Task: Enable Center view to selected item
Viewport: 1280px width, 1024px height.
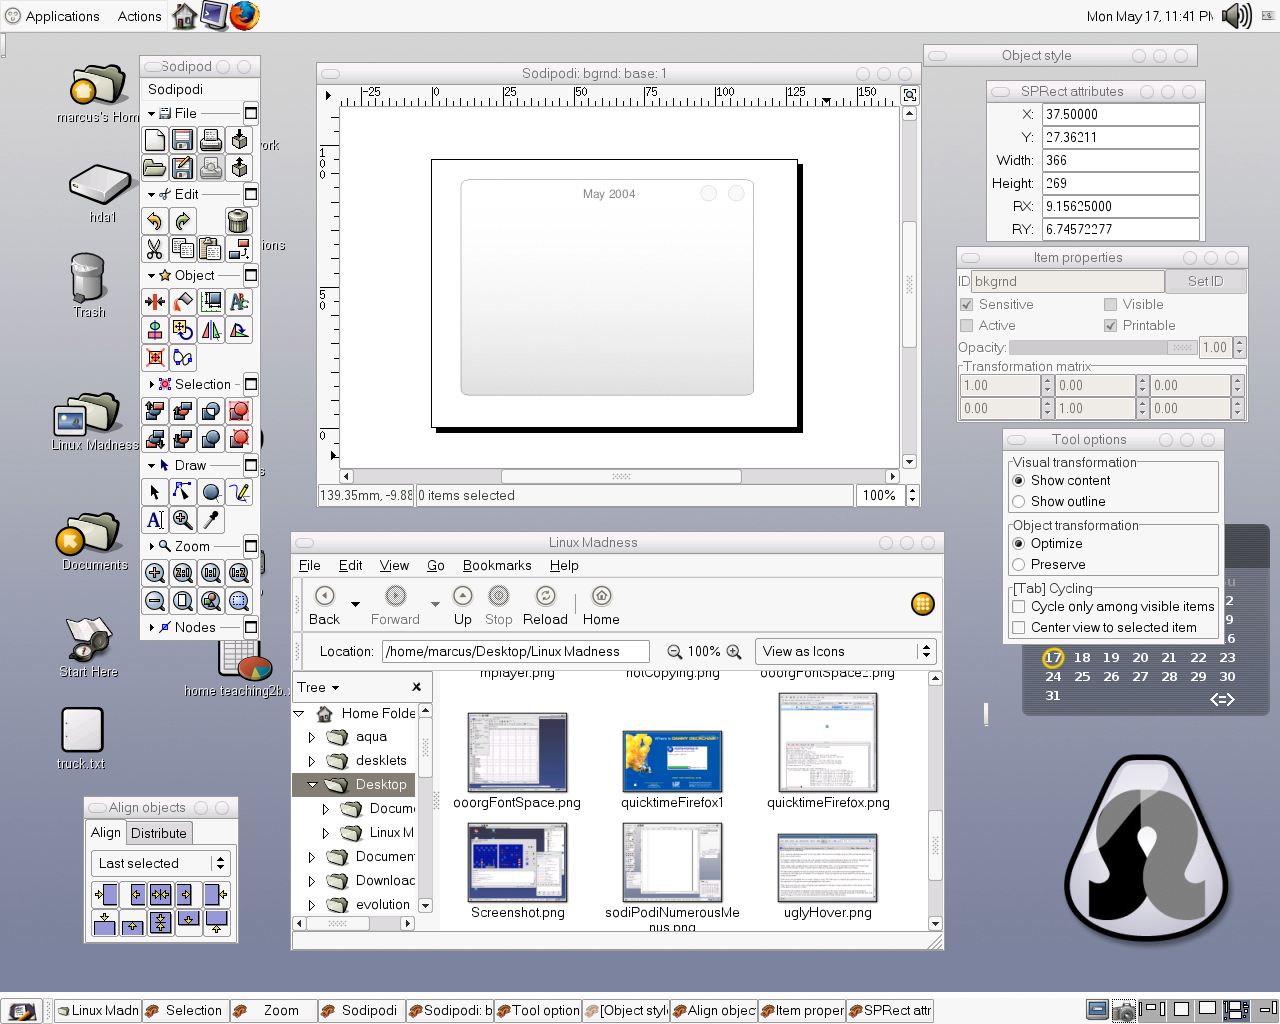Action: 1019,628
